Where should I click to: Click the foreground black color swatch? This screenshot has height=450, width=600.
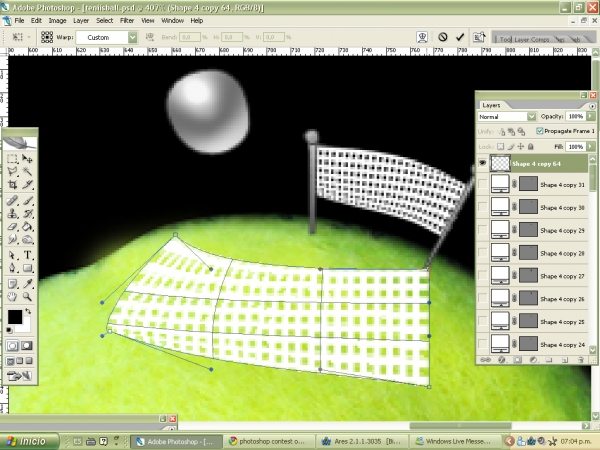(x=15, y=317)
